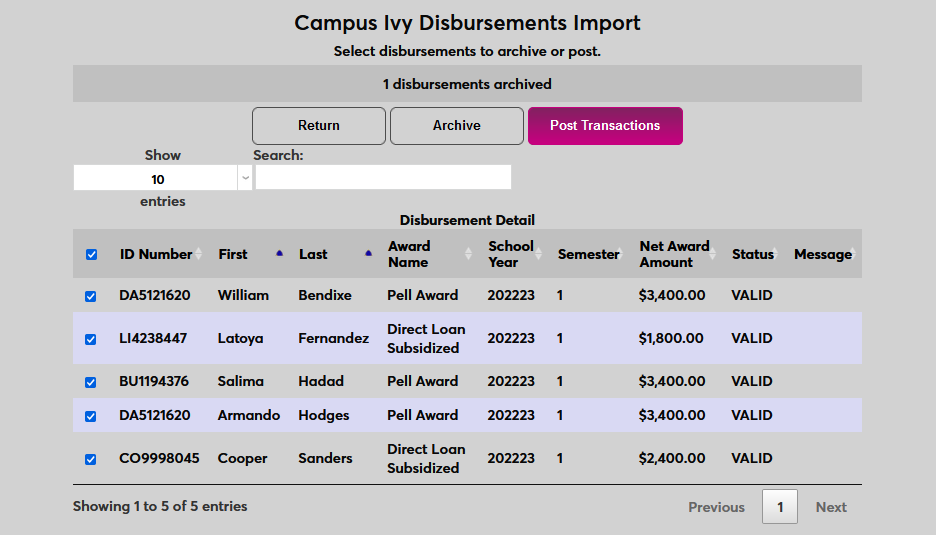The image size is (936, 535).
Task: Deselect the Cooper Sanders row checkbox
Action: coord(91,459)
